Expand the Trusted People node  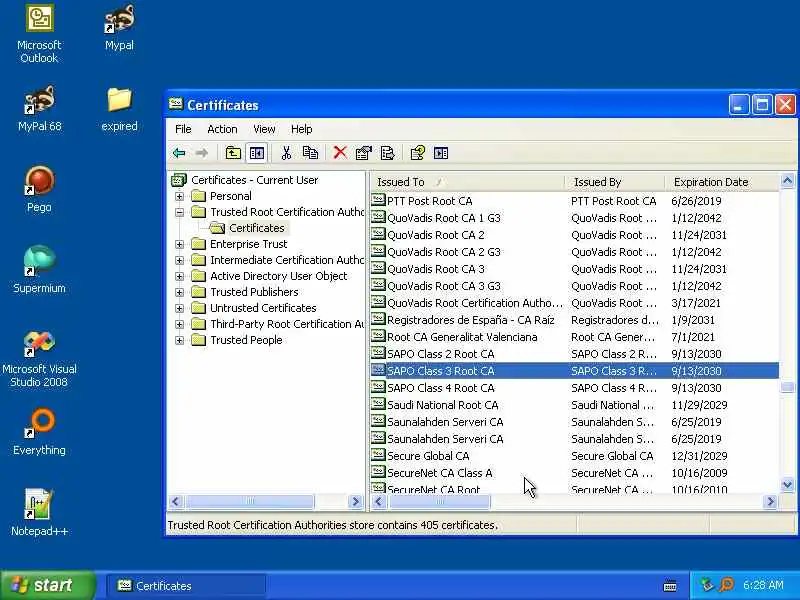[180, 340]
